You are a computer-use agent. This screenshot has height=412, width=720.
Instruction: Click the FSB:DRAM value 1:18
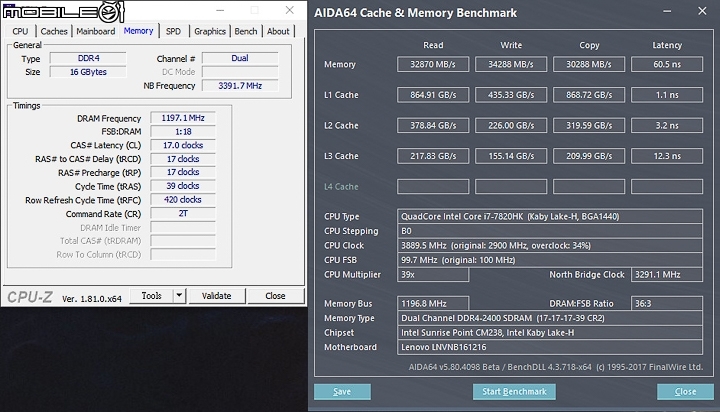tap(183, 132)
